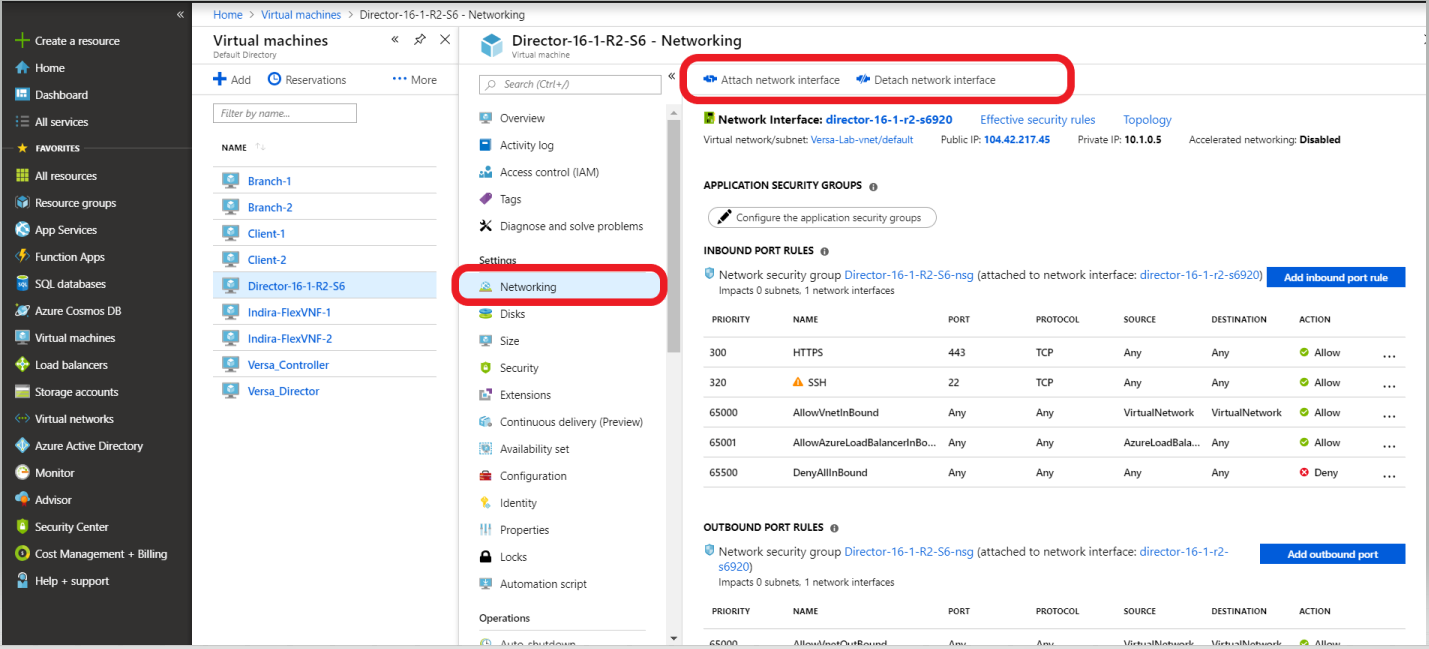Image resolution: width=1429 pixels, height=649 pixels.
Task: Click Configure the application security groups
Action: (822, 217)
